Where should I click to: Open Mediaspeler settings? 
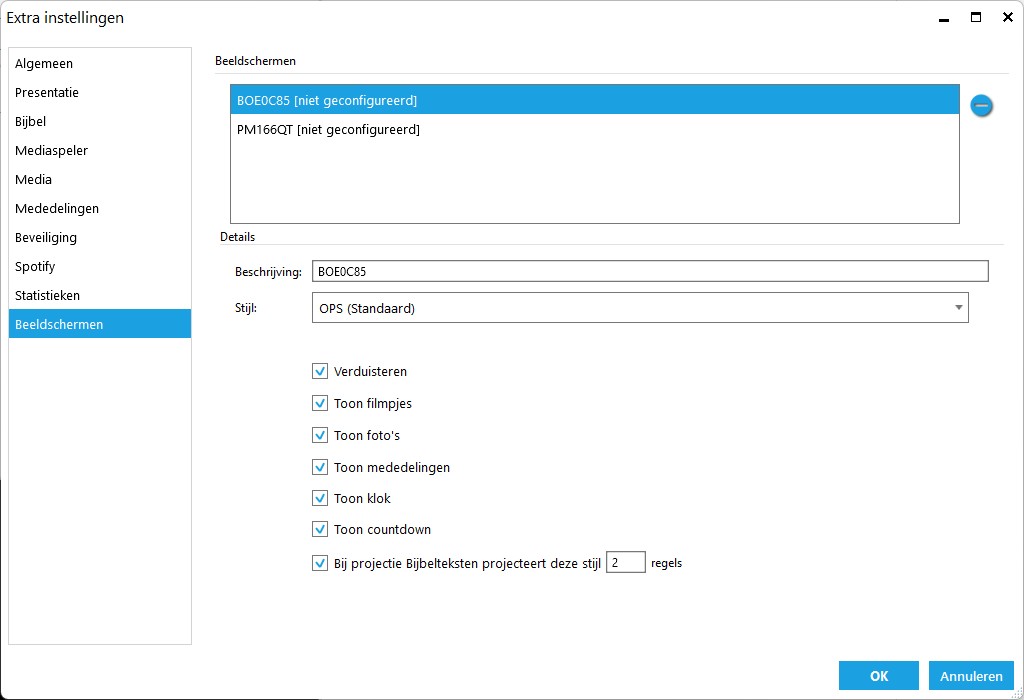pos(52,150)
